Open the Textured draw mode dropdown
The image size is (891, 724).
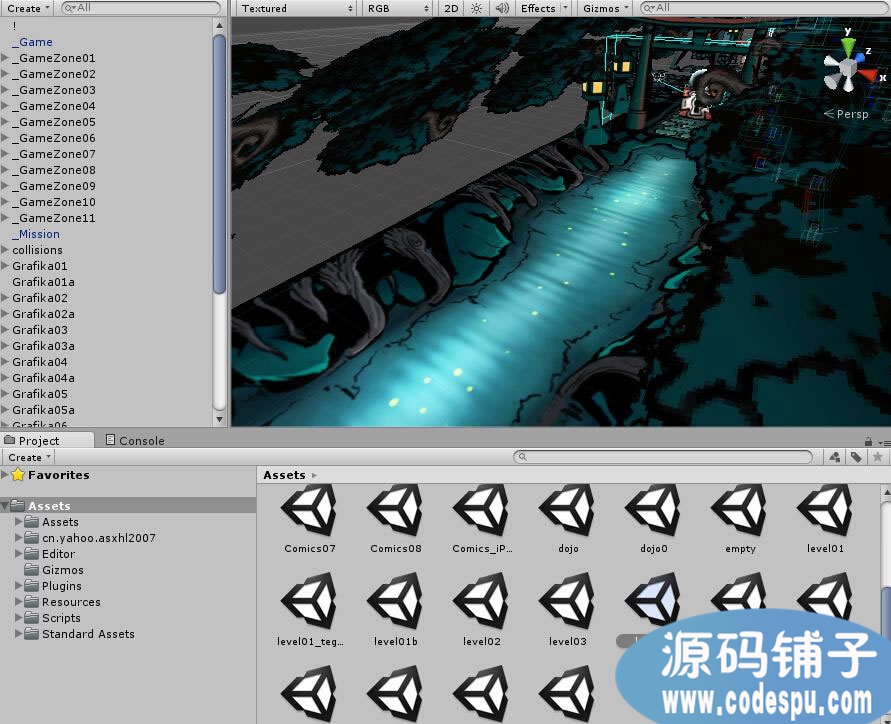pos(297,8)
